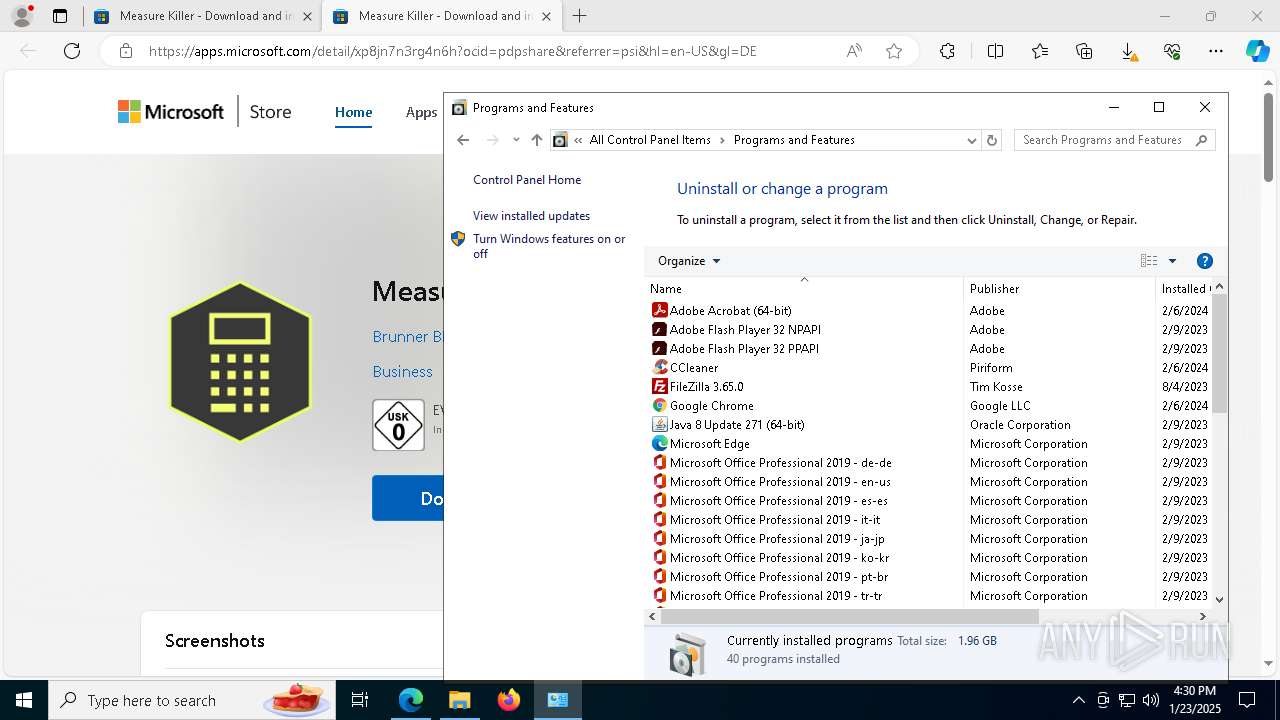The image size is (1280, 720).
Task: Click the Read aloud icon in address bar
Action: (x=854, y=51)
